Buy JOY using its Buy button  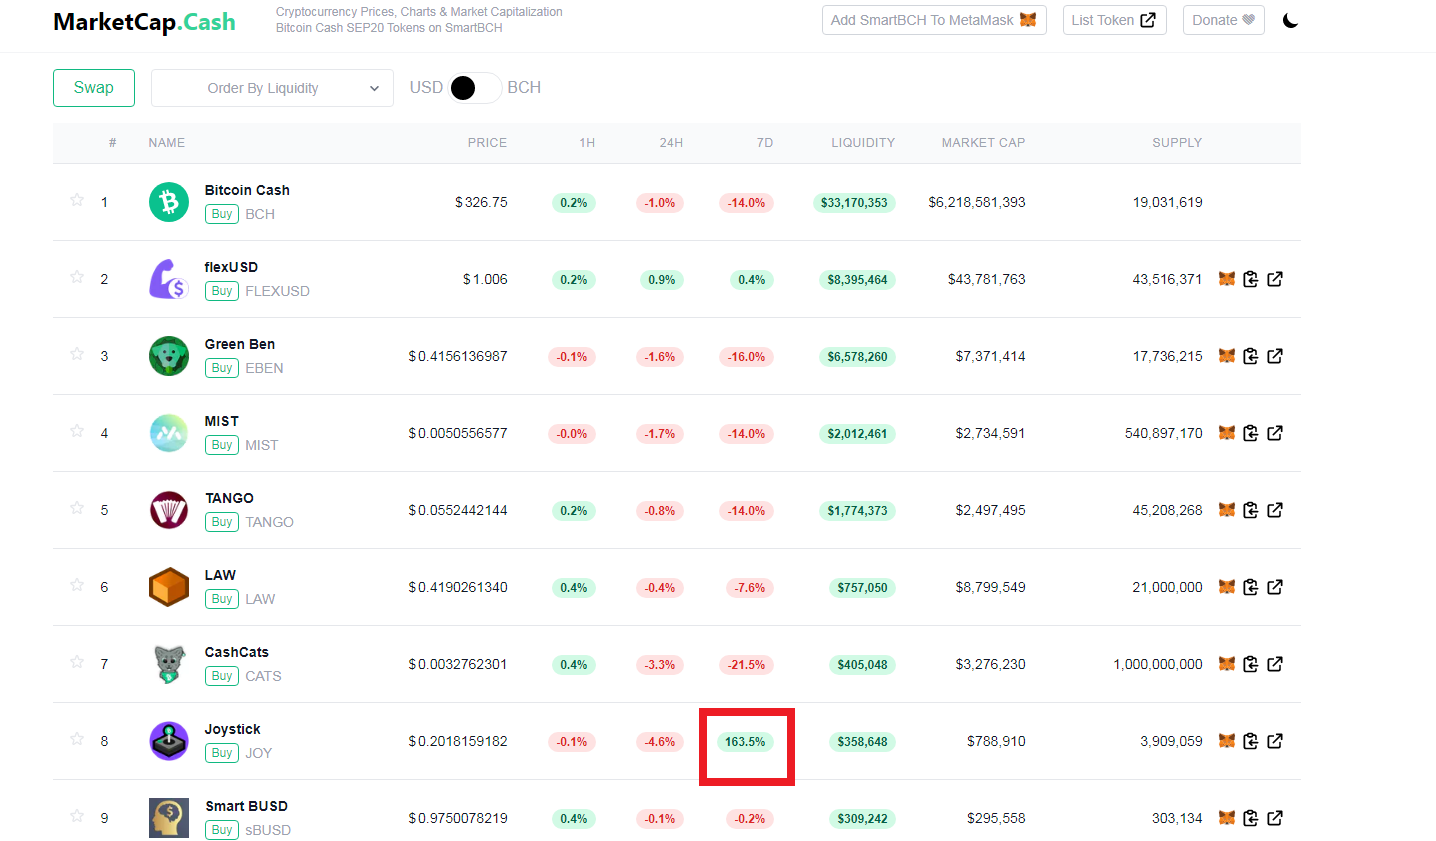222,753
